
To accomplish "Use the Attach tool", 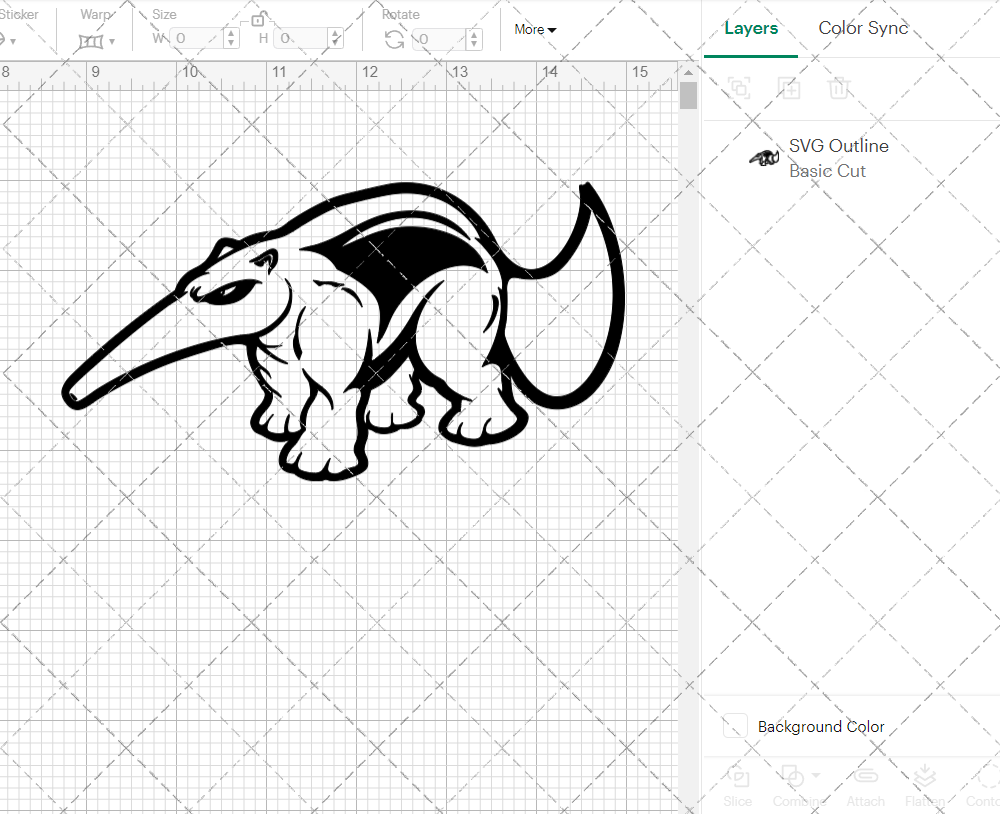I will tap(866, 786).
